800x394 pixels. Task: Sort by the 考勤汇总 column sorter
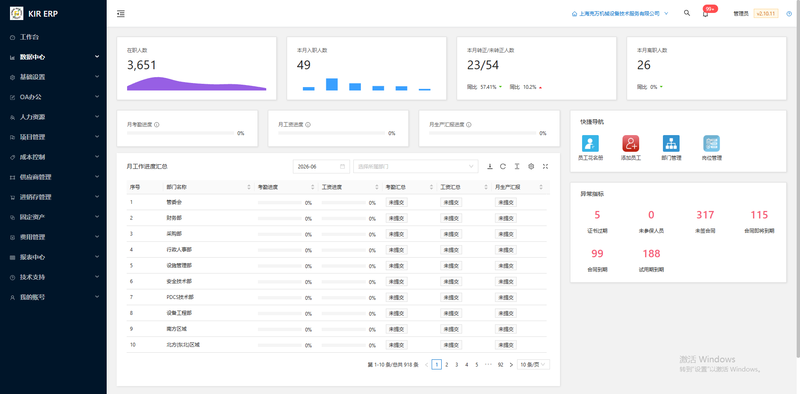click(432, 187)
